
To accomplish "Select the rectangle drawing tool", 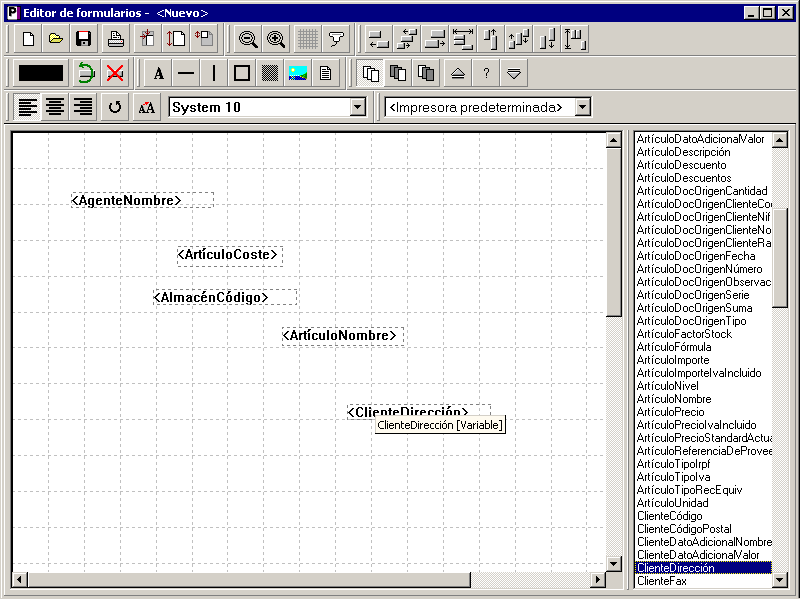I will pyautogui.click(x=242, y=73).
